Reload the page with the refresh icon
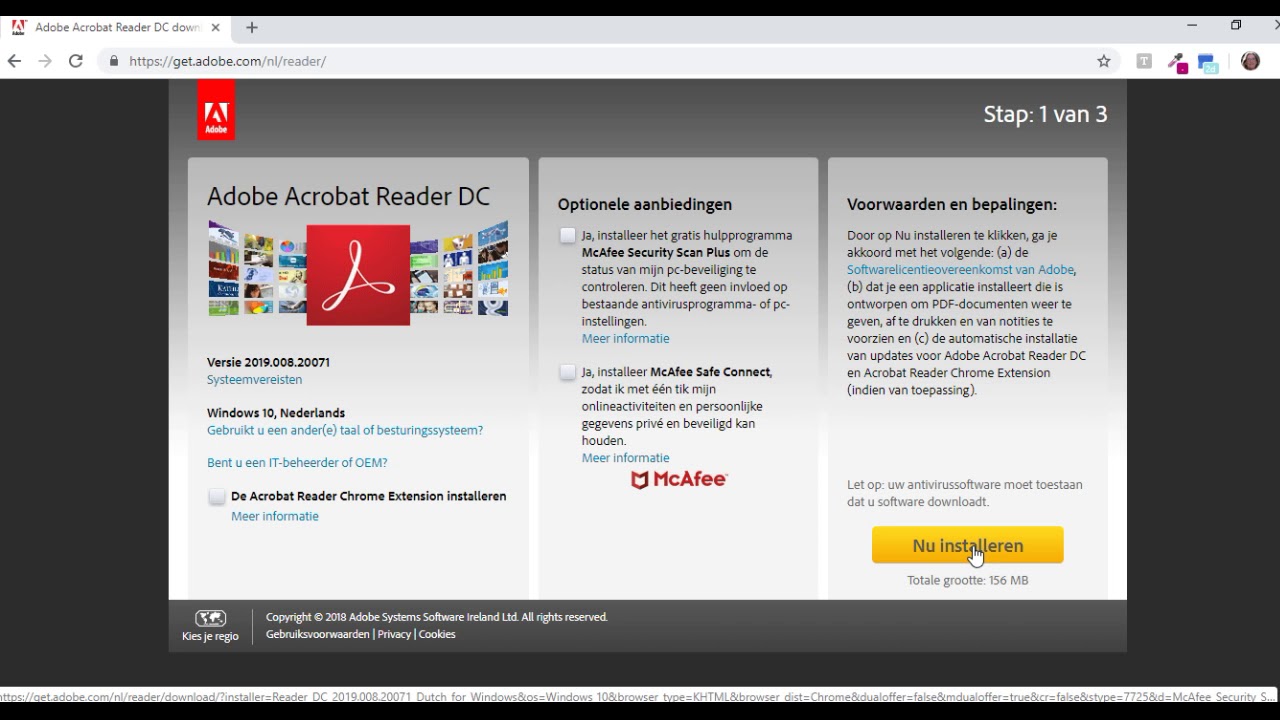 [75, 61]
